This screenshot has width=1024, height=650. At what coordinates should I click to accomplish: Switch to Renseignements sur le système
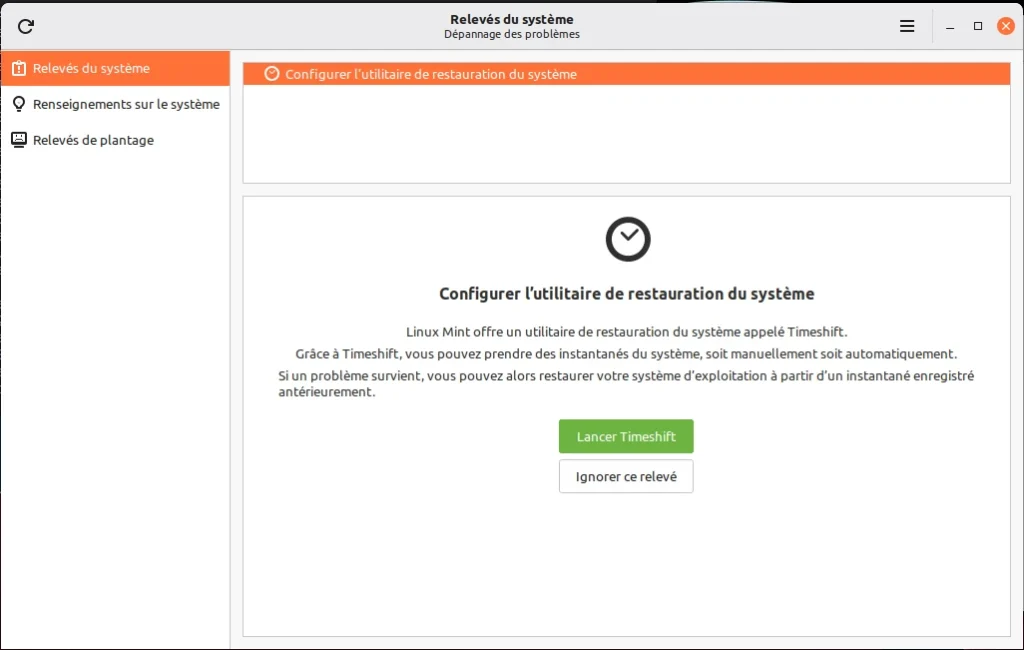pyautogui.click(x=125, y=104)
